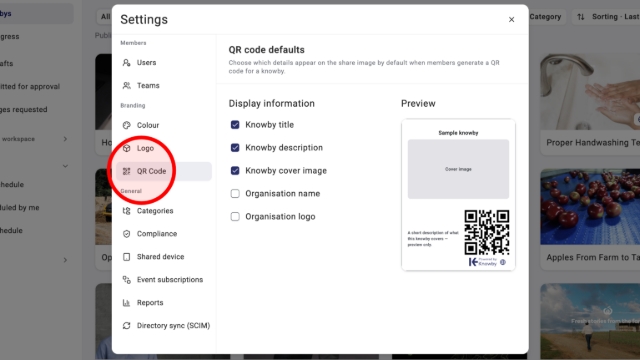The width and height of the screenshot is (640, 360).
Task: Switch to the Teams settings
Action: tap(164, 85)
